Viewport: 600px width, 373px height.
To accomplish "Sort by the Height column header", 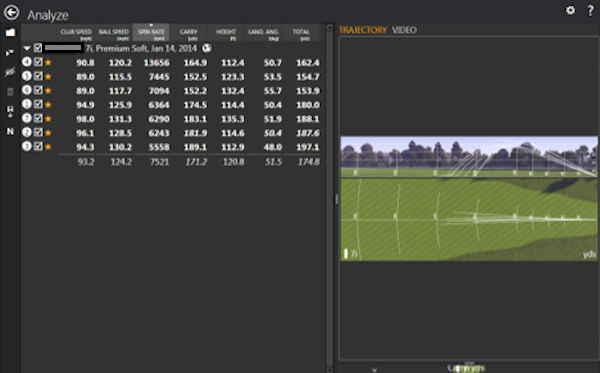I will [226, 34].
